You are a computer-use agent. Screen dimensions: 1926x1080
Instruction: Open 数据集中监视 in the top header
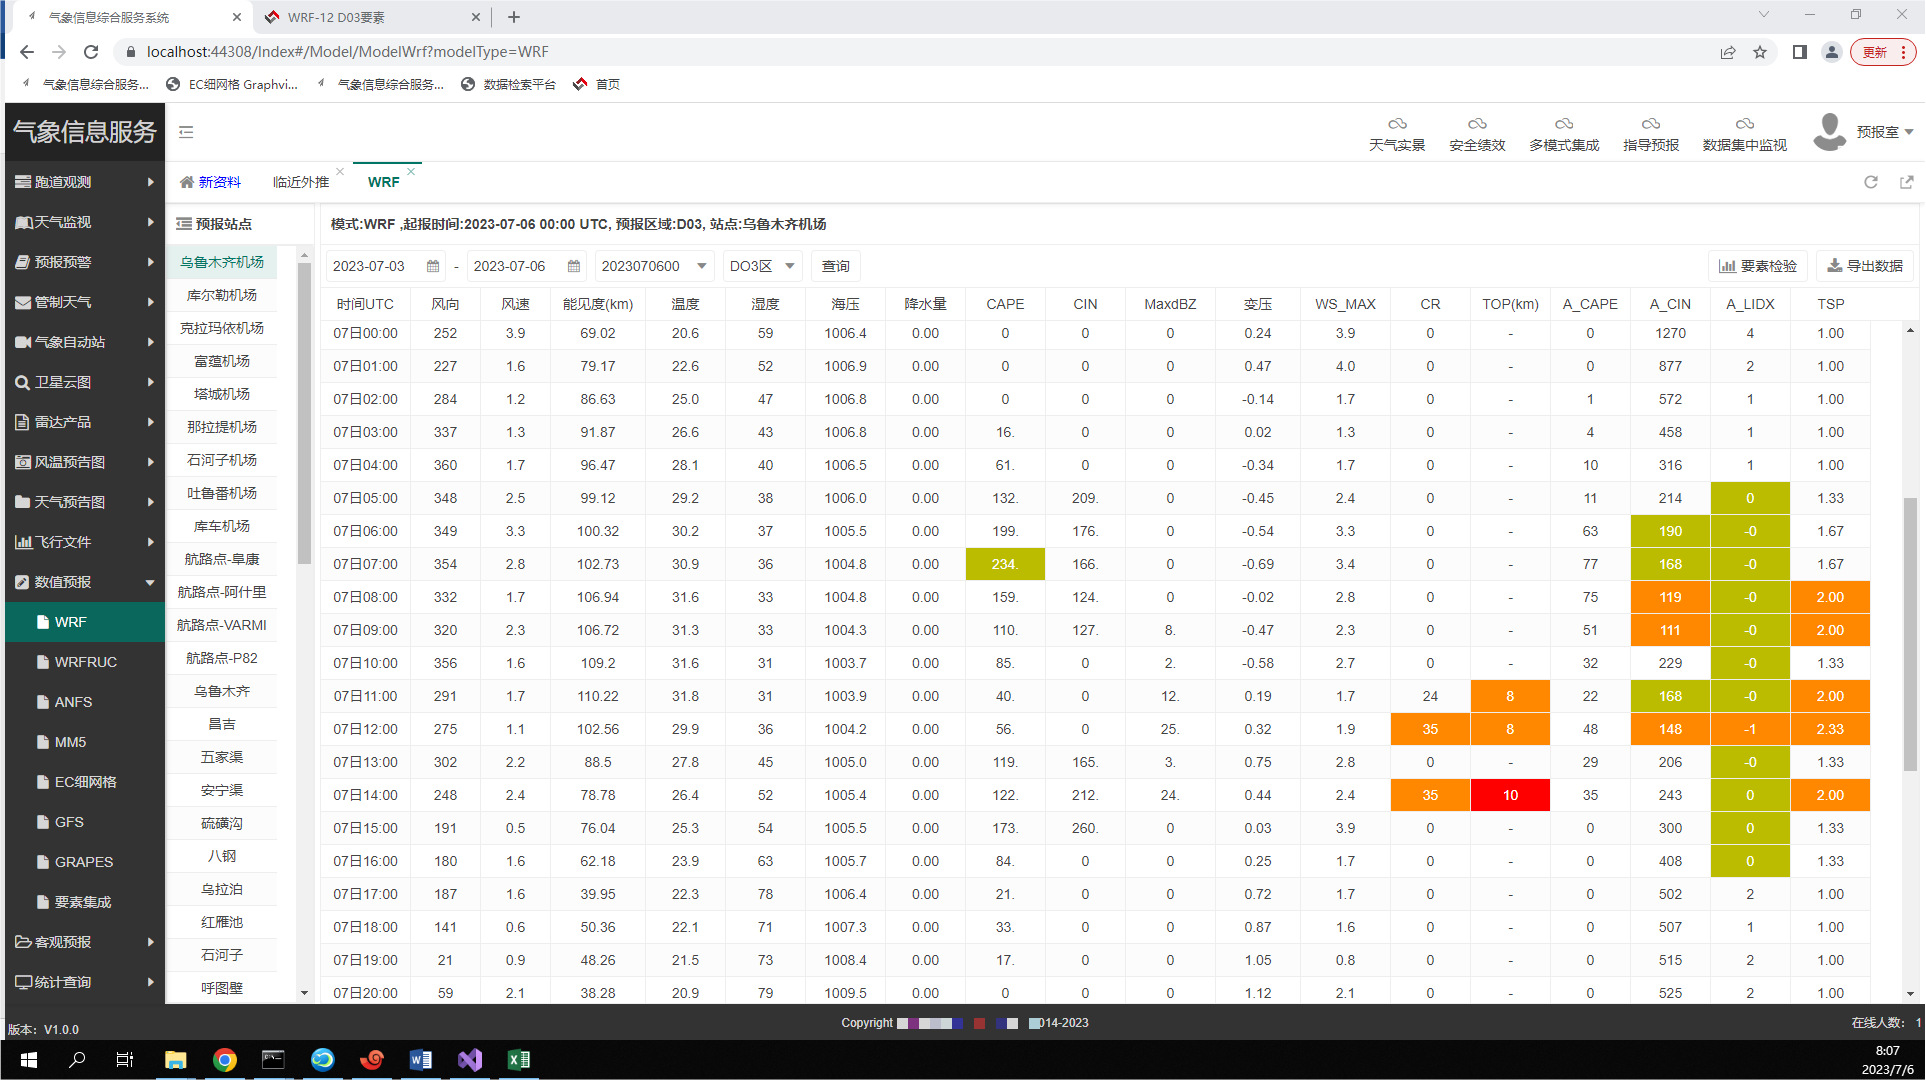coord(1745,134)
